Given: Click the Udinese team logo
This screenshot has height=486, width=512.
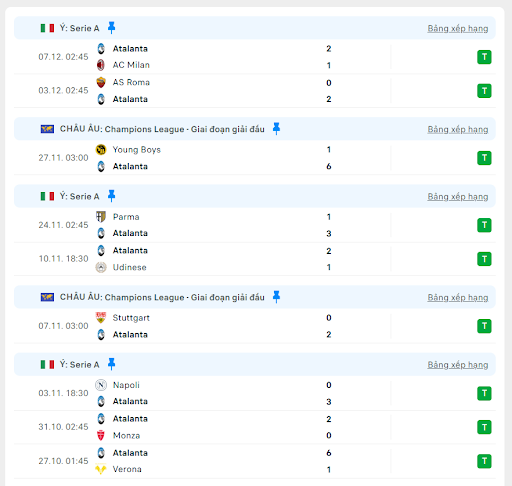Looking at the screenshot, I should click(101, 267).
